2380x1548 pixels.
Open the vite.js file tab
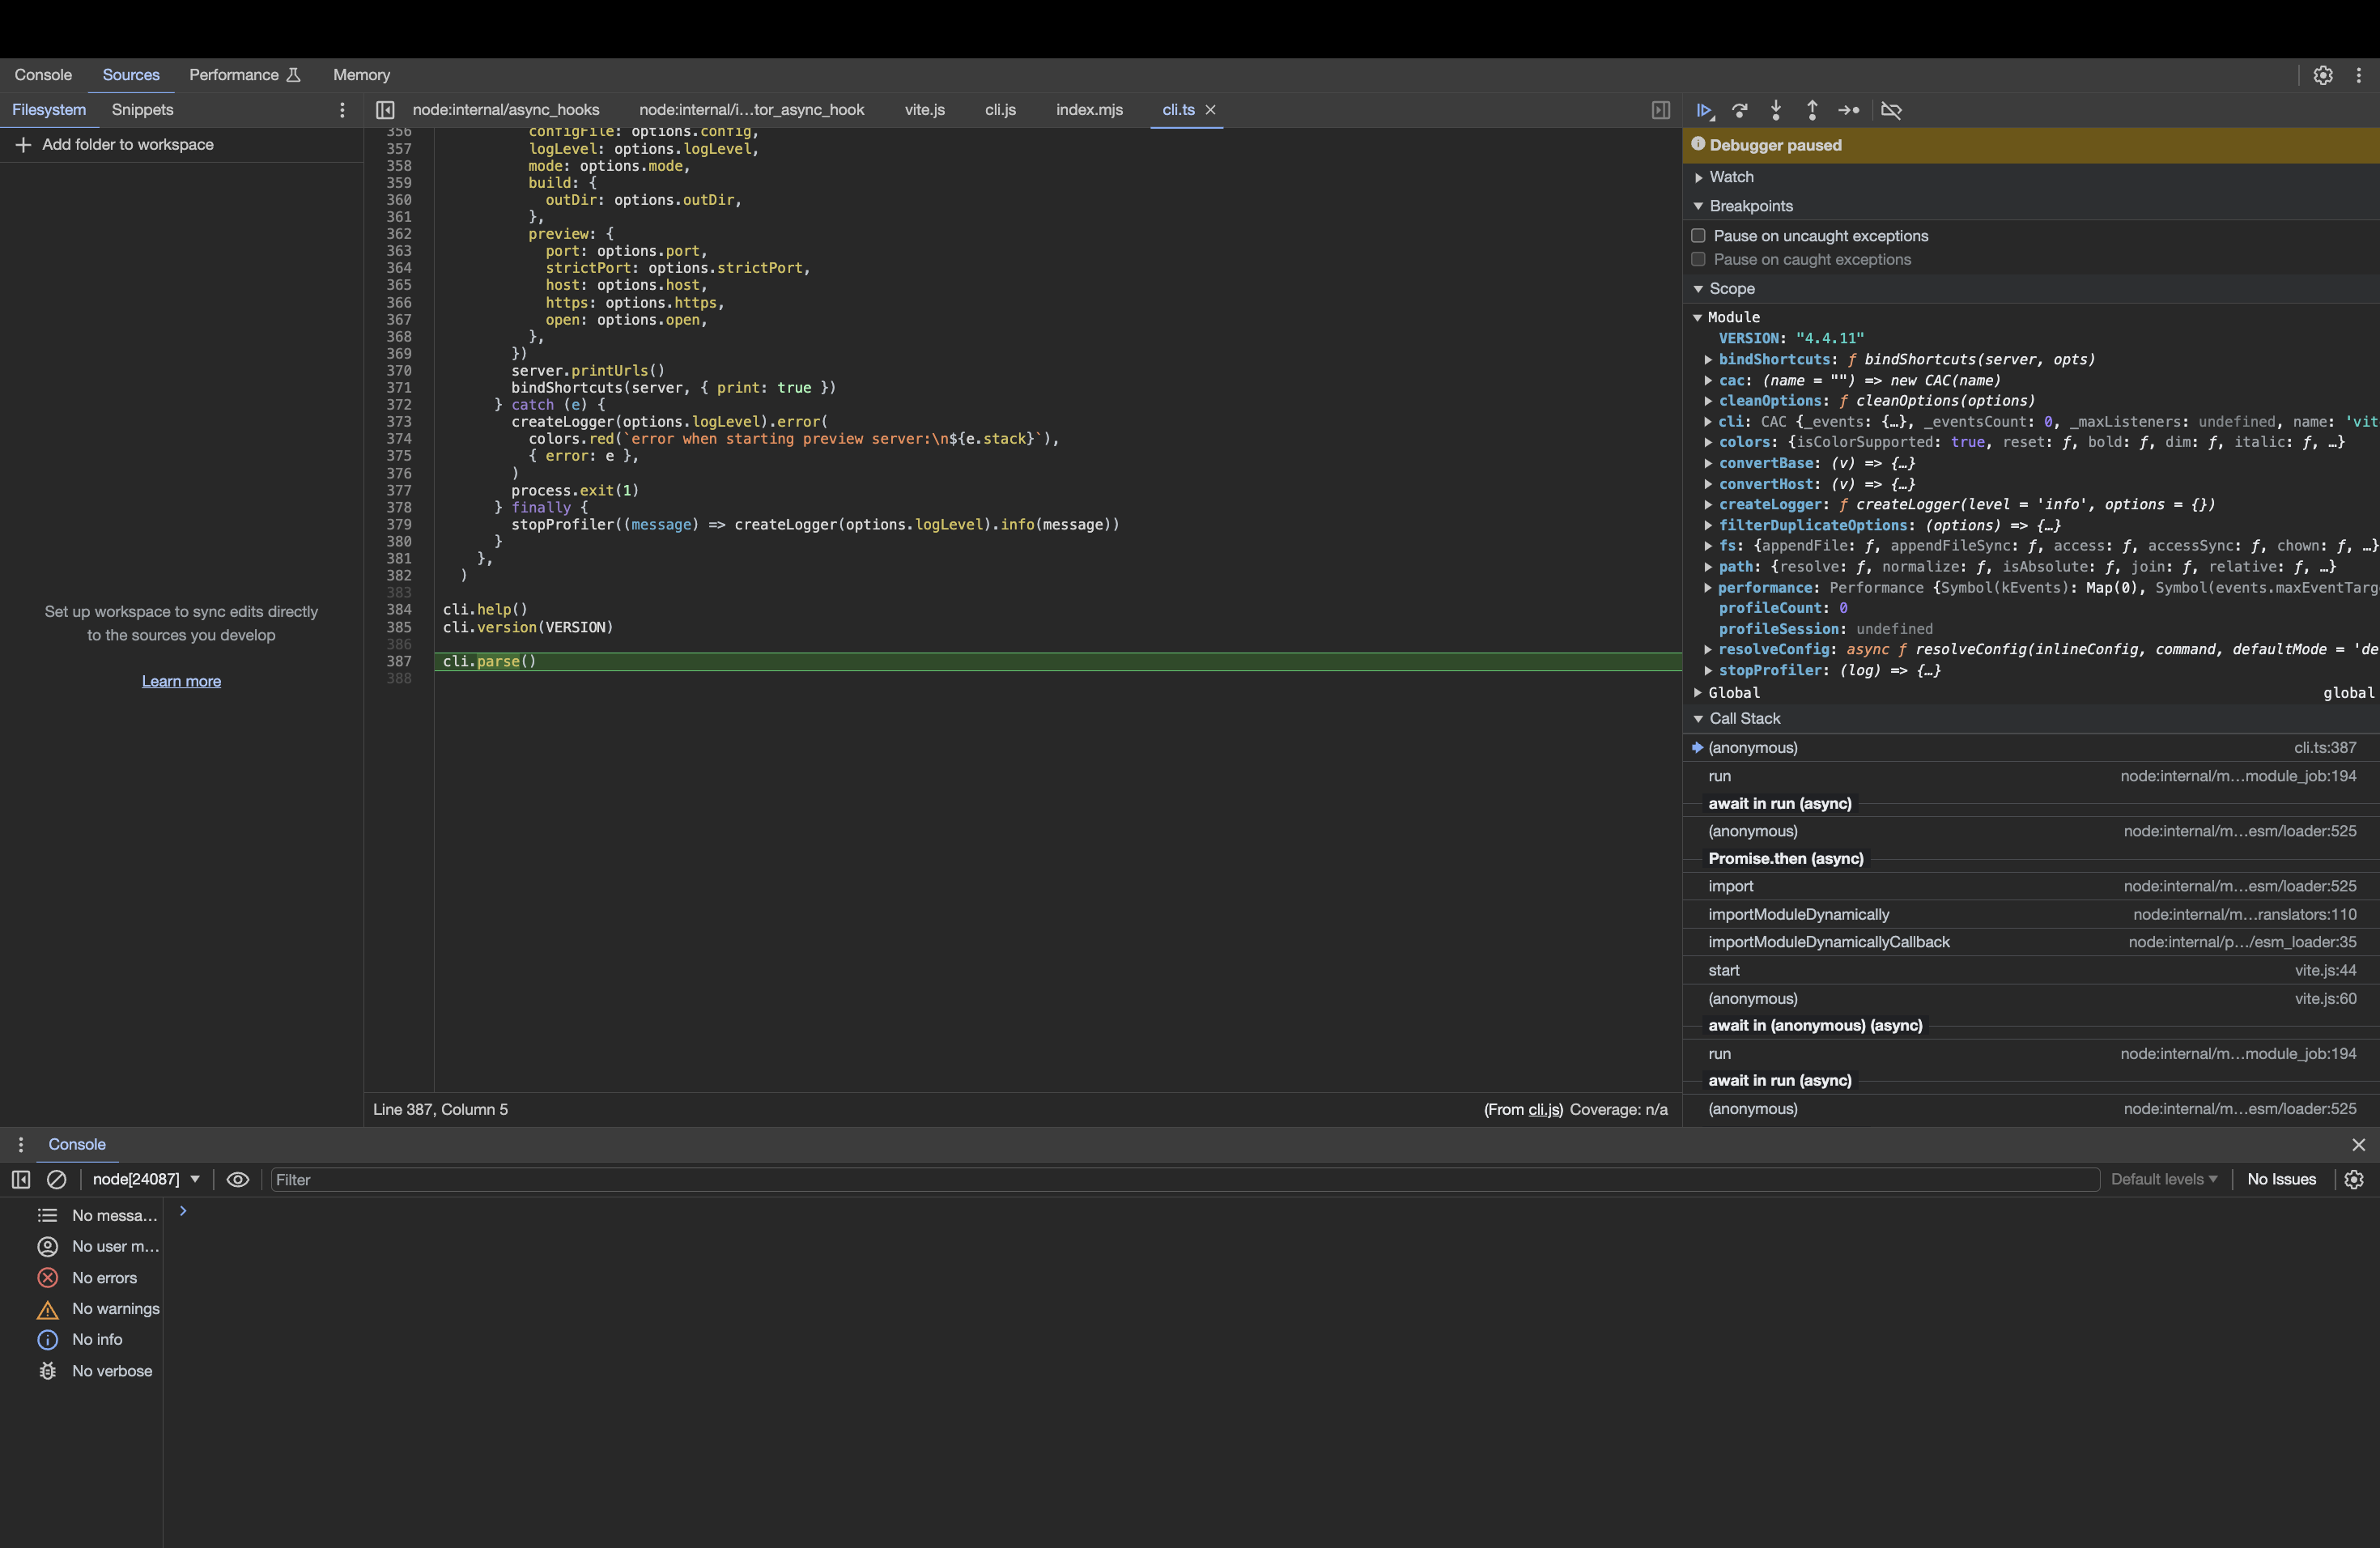pos(924,110)
